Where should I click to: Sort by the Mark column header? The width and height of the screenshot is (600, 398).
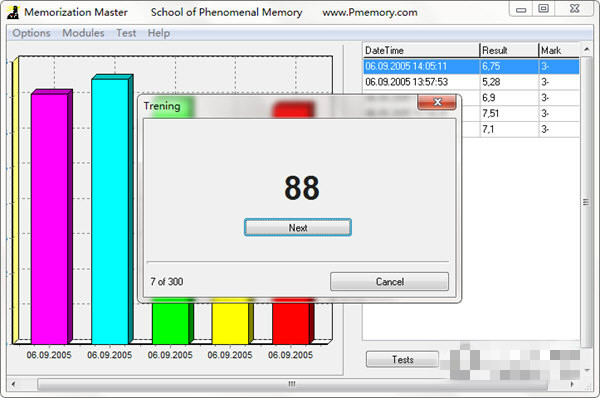[x=559, y=51]
